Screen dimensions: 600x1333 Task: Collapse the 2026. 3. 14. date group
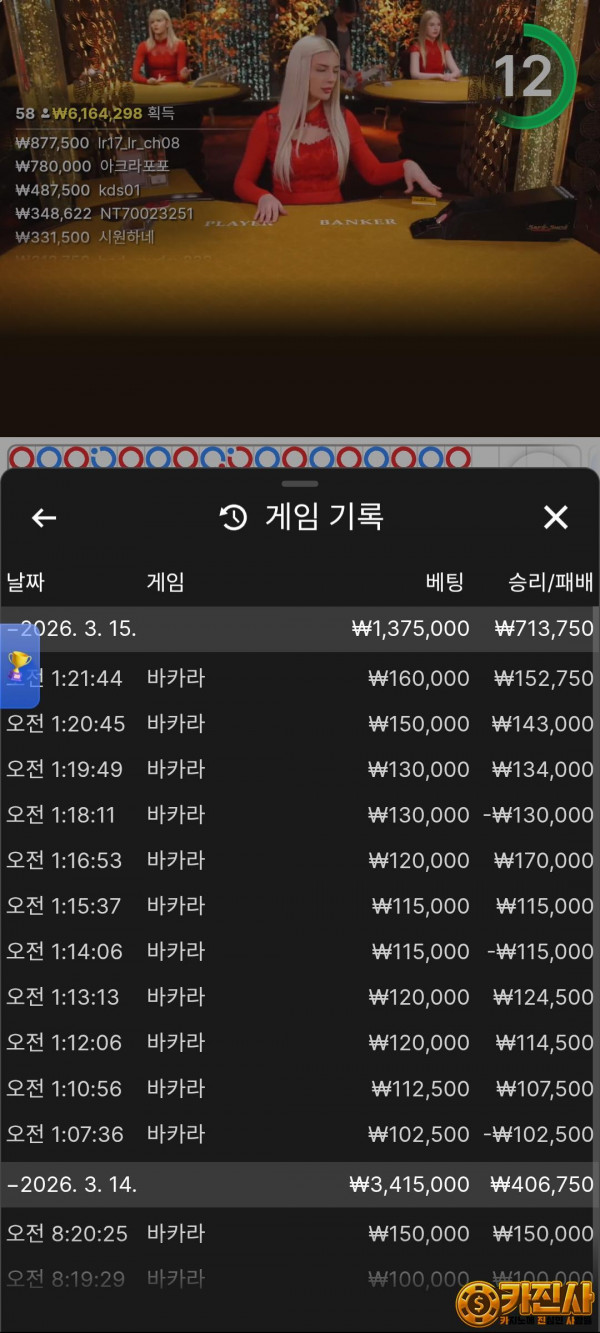[72, 1184]
